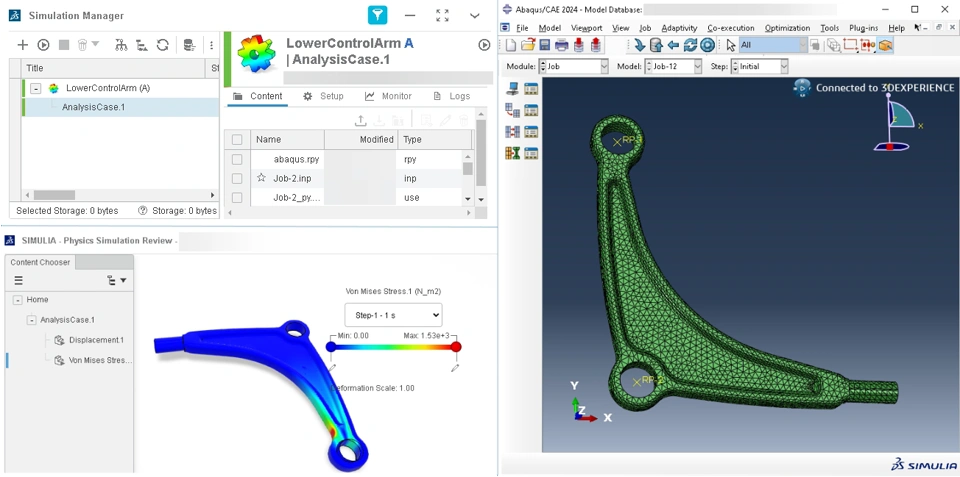Image resolution: width=960 pixels, height=477 pixels.
Task: Click the trash delete icon in Simulation Manager
Action: (x=83, y=45)
